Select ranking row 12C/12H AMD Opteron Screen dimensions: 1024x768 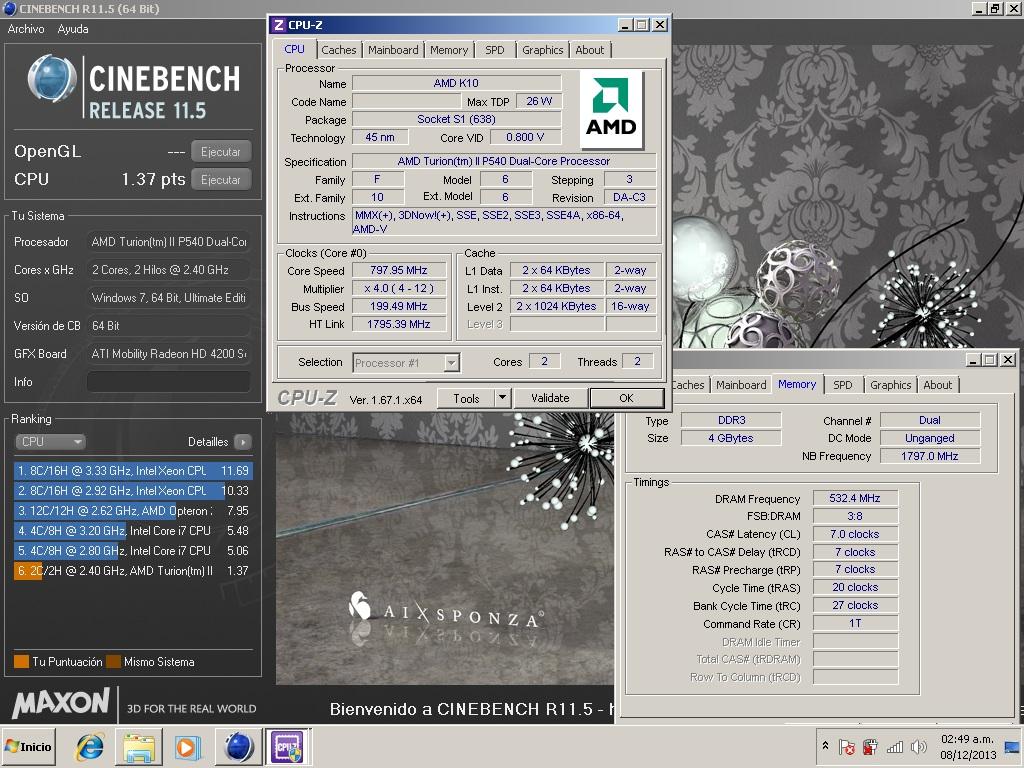(x=133, y=511)
